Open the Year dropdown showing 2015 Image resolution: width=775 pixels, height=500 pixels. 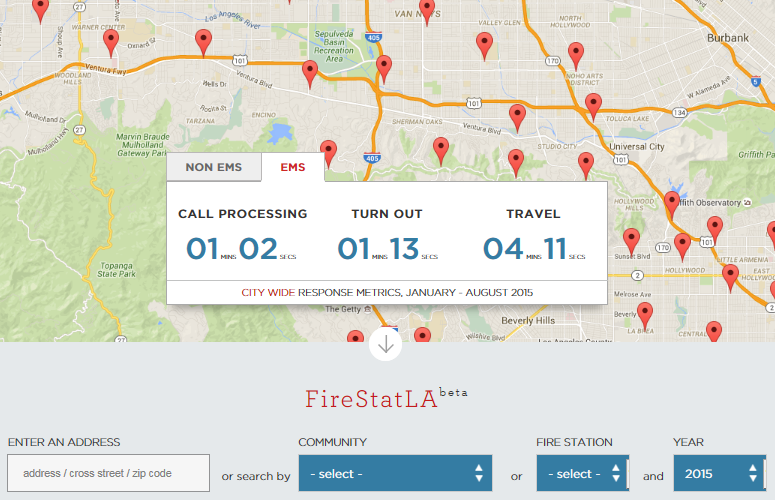tap(720, 473)
